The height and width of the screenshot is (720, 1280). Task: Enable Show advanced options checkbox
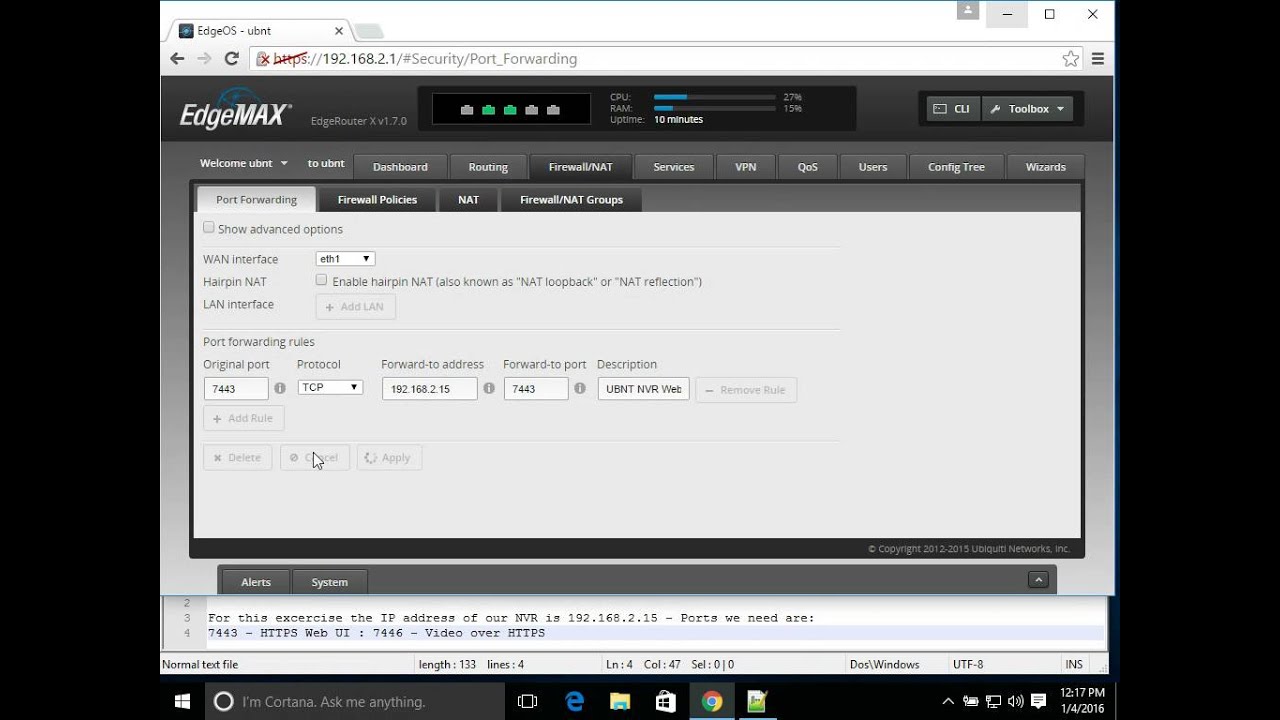(x=209, y=228)
